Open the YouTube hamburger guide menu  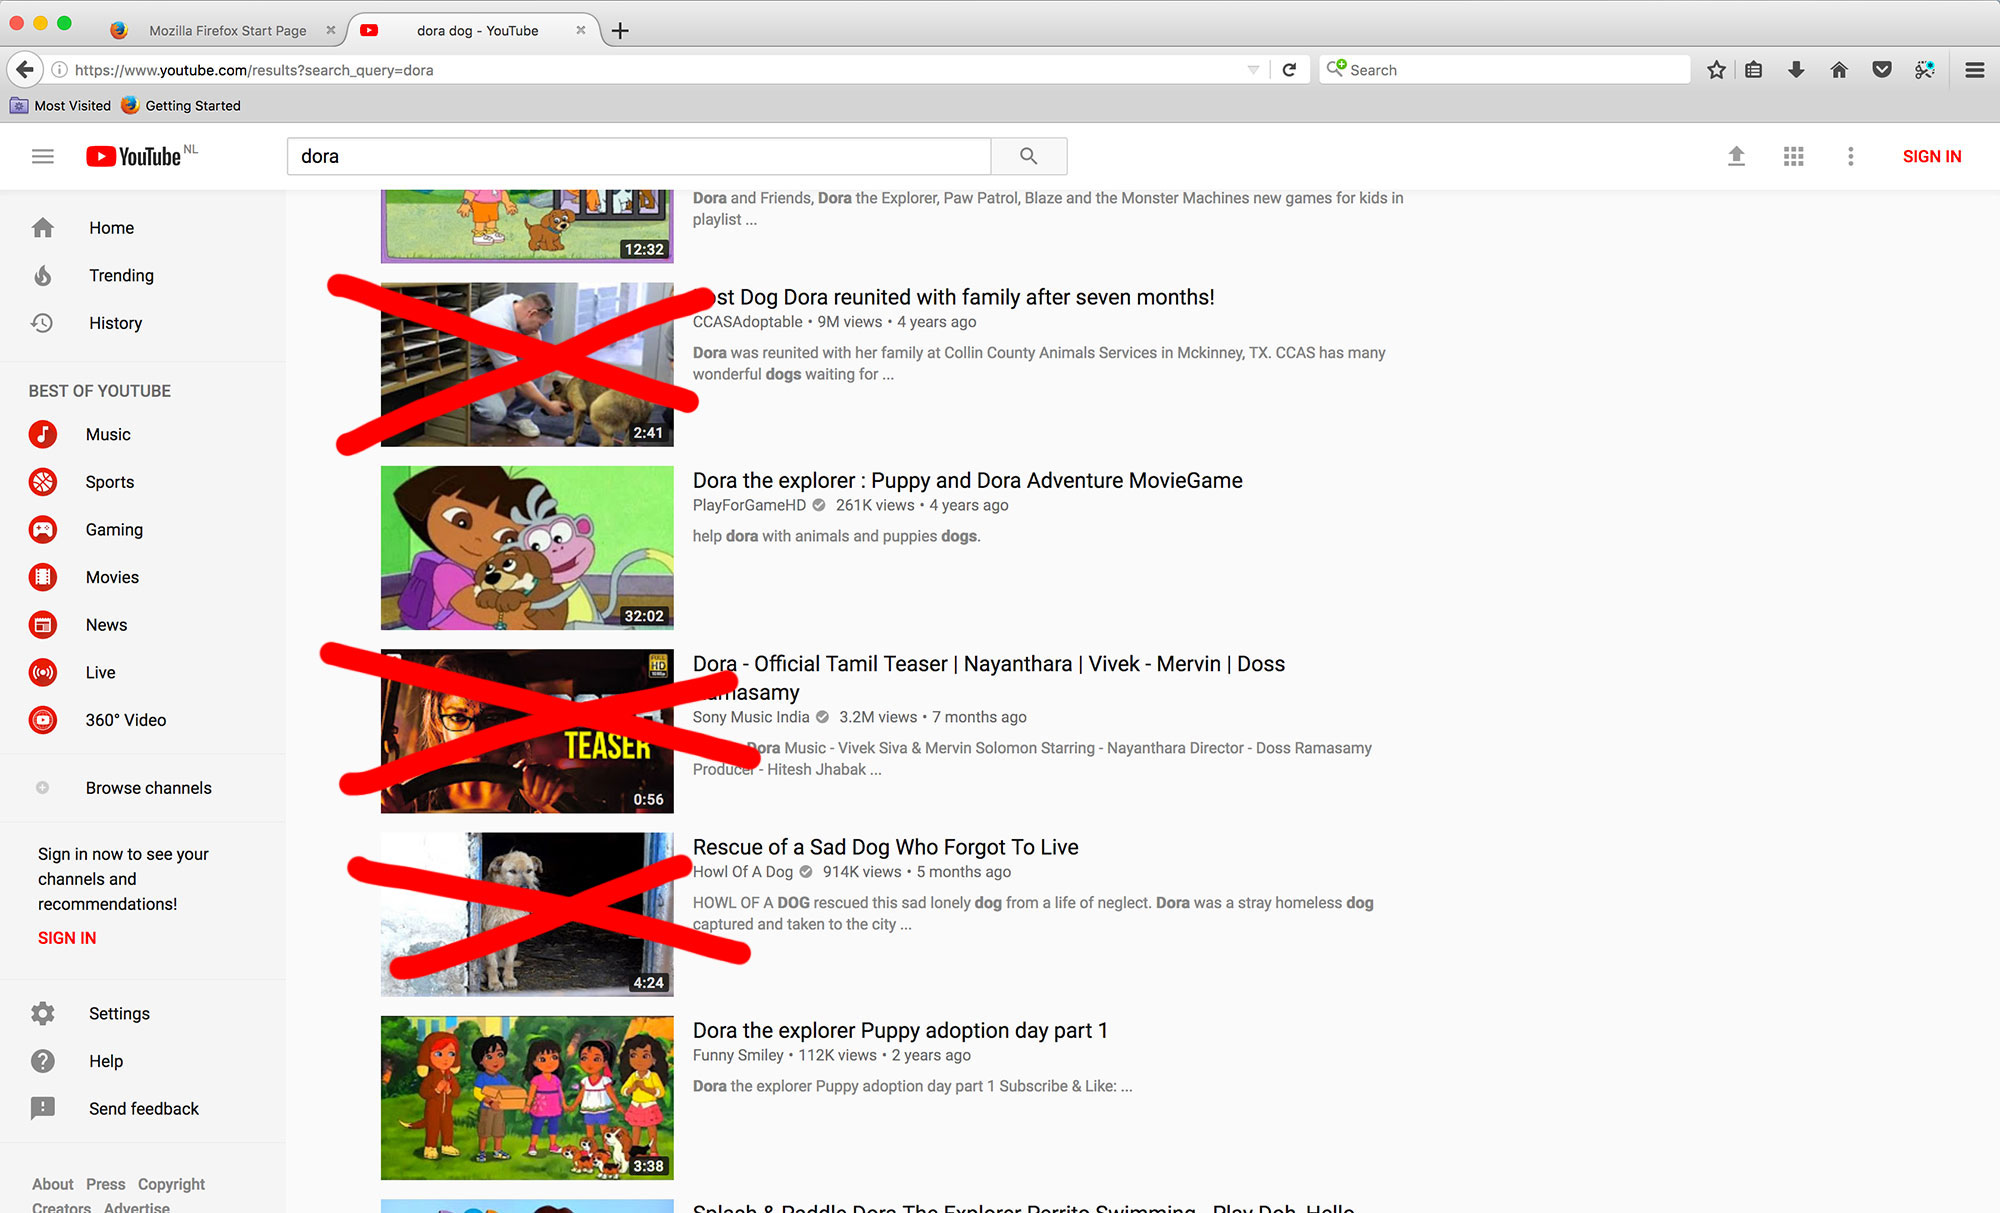42,156
